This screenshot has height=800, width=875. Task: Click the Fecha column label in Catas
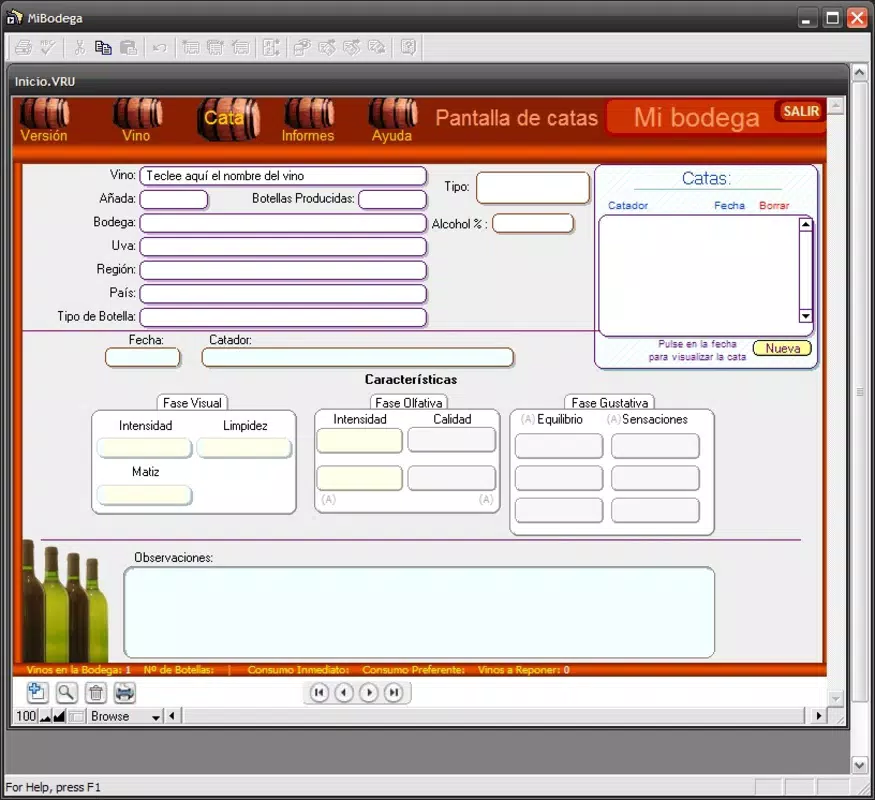pyautogui.click(x=729, y=205)
